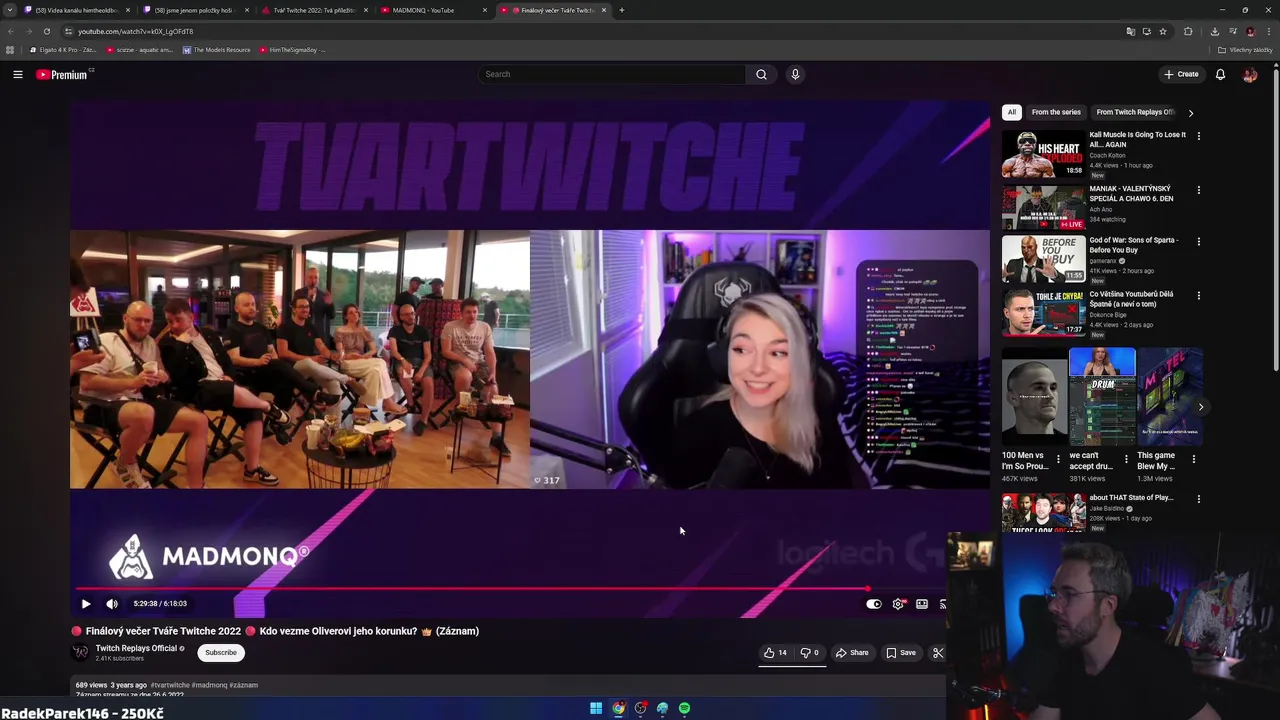Image resolution: width=1280 pixels, height=720 pixels.
Task: Dislike the video with thumbs down
Action: 810,653
